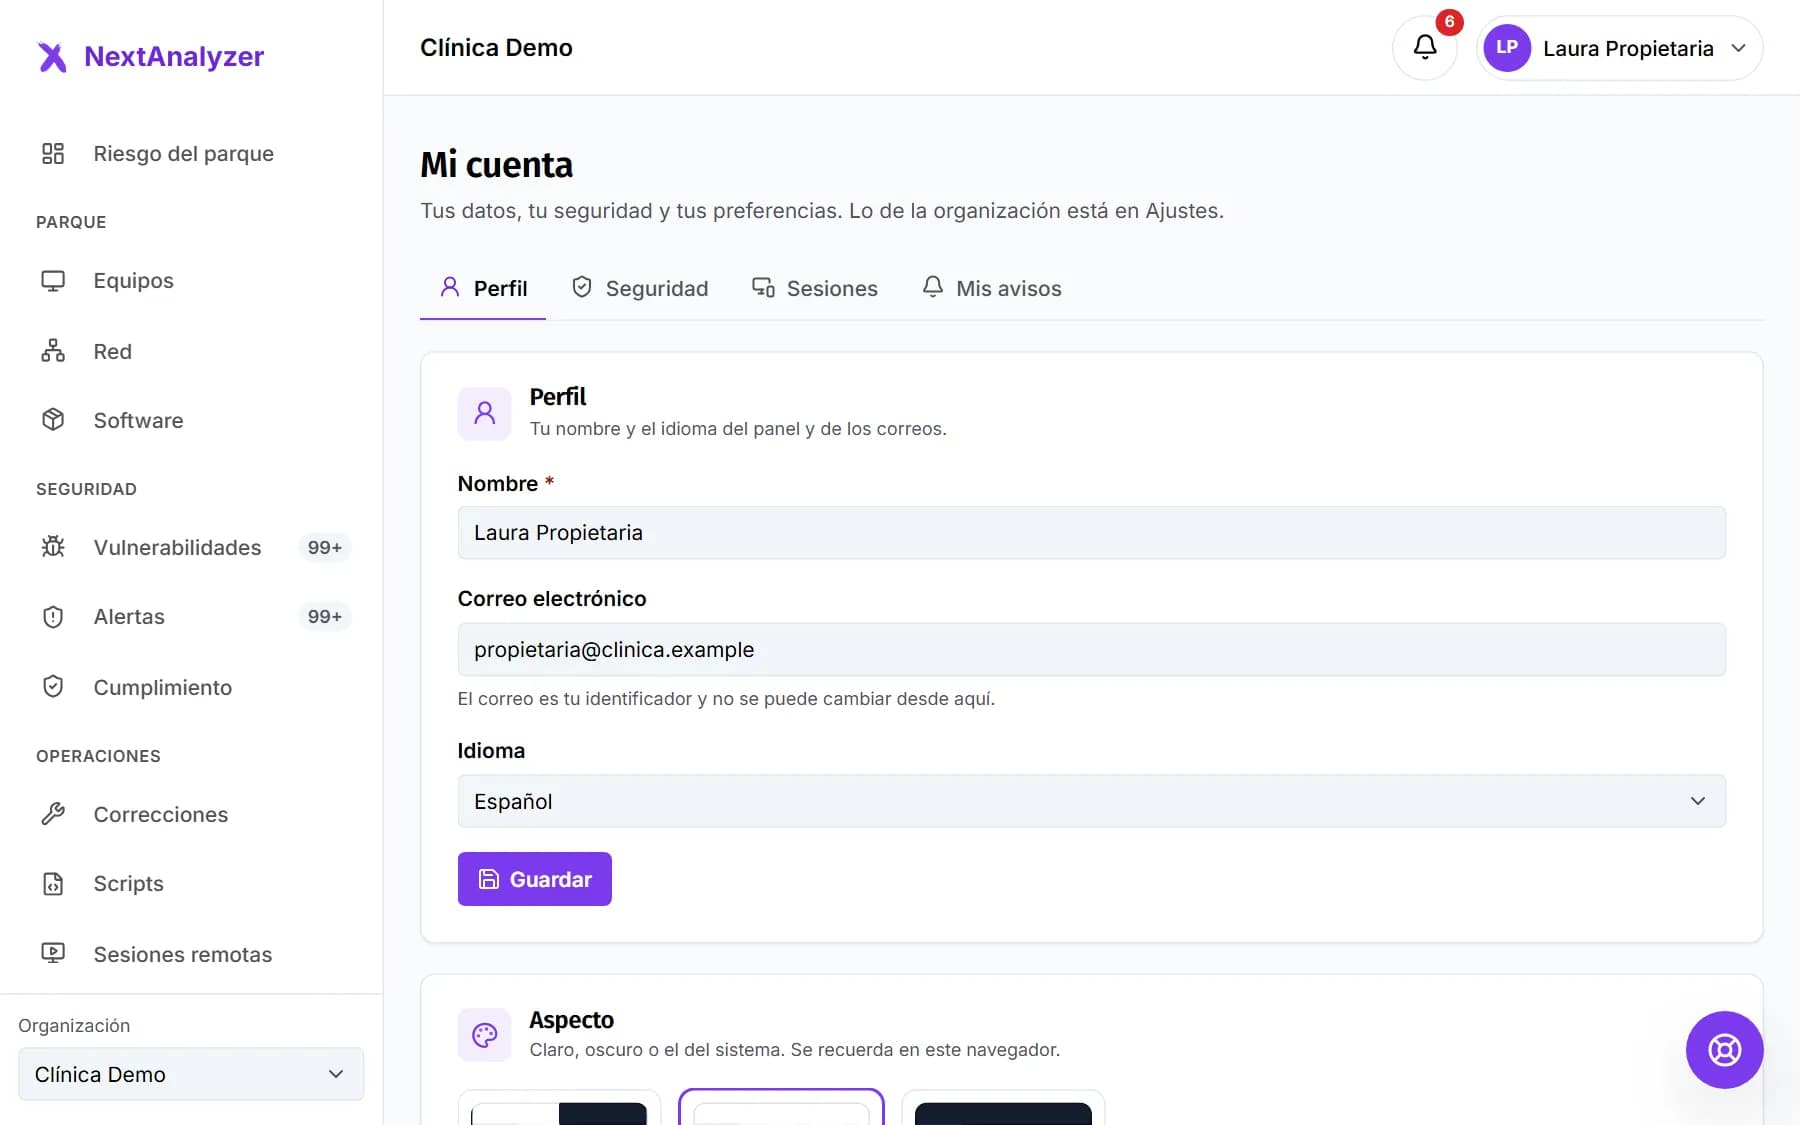Click into the Nombre input field

coord(1091,533)
